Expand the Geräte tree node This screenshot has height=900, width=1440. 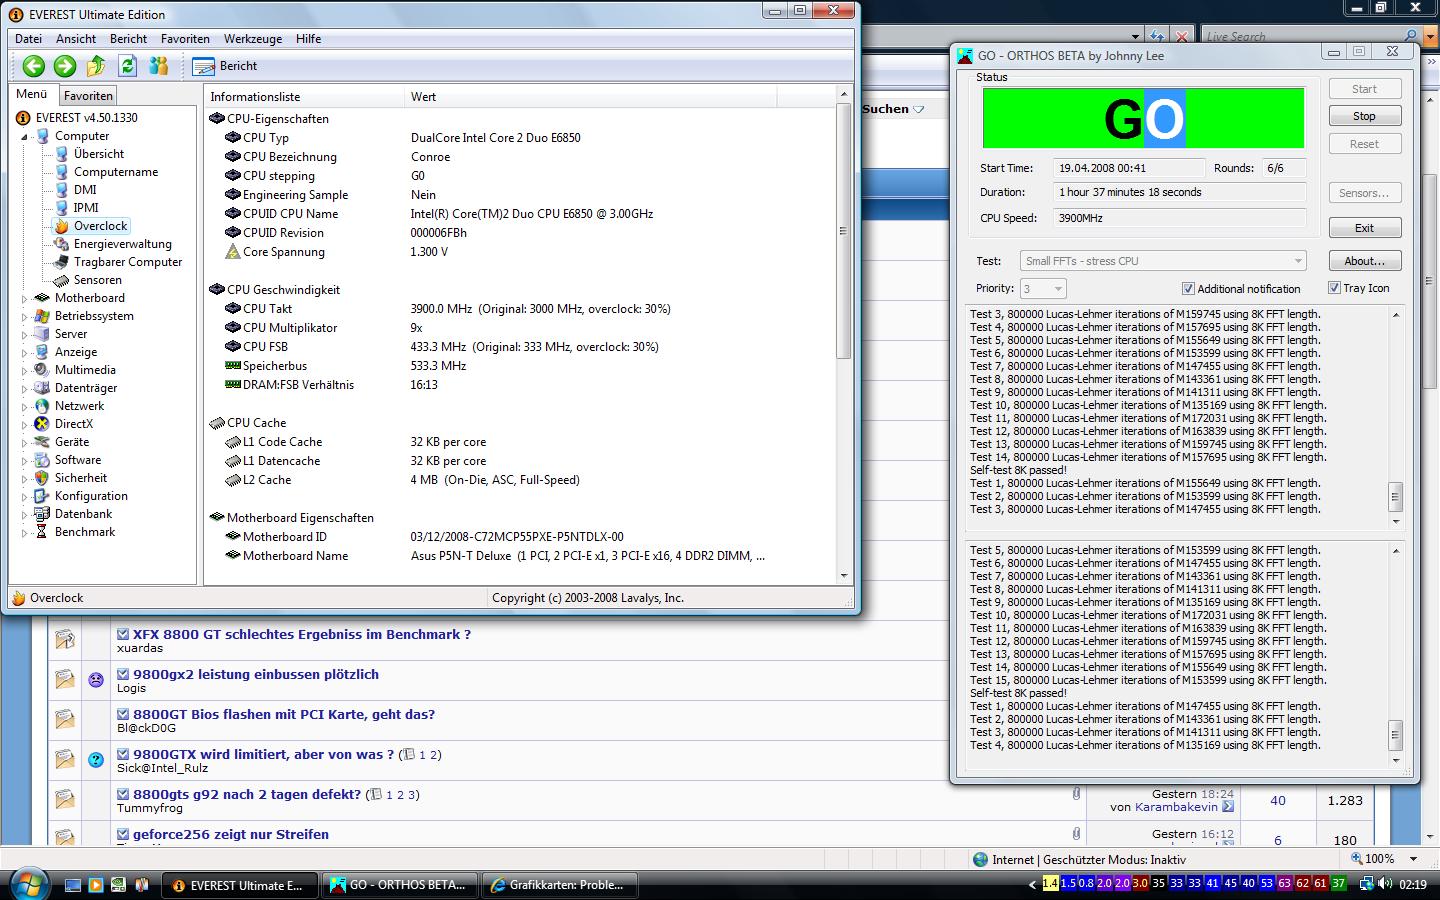click(25, 442)
